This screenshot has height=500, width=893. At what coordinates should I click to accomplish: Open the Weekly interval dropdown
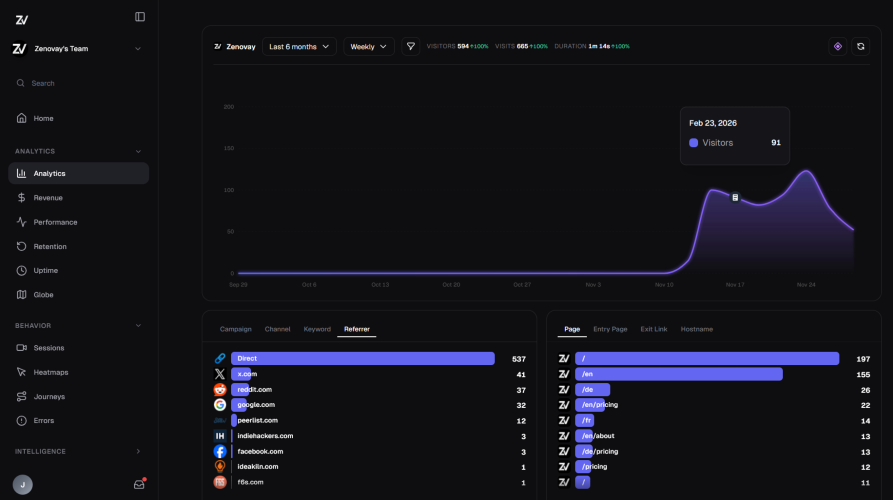(368, 46)
